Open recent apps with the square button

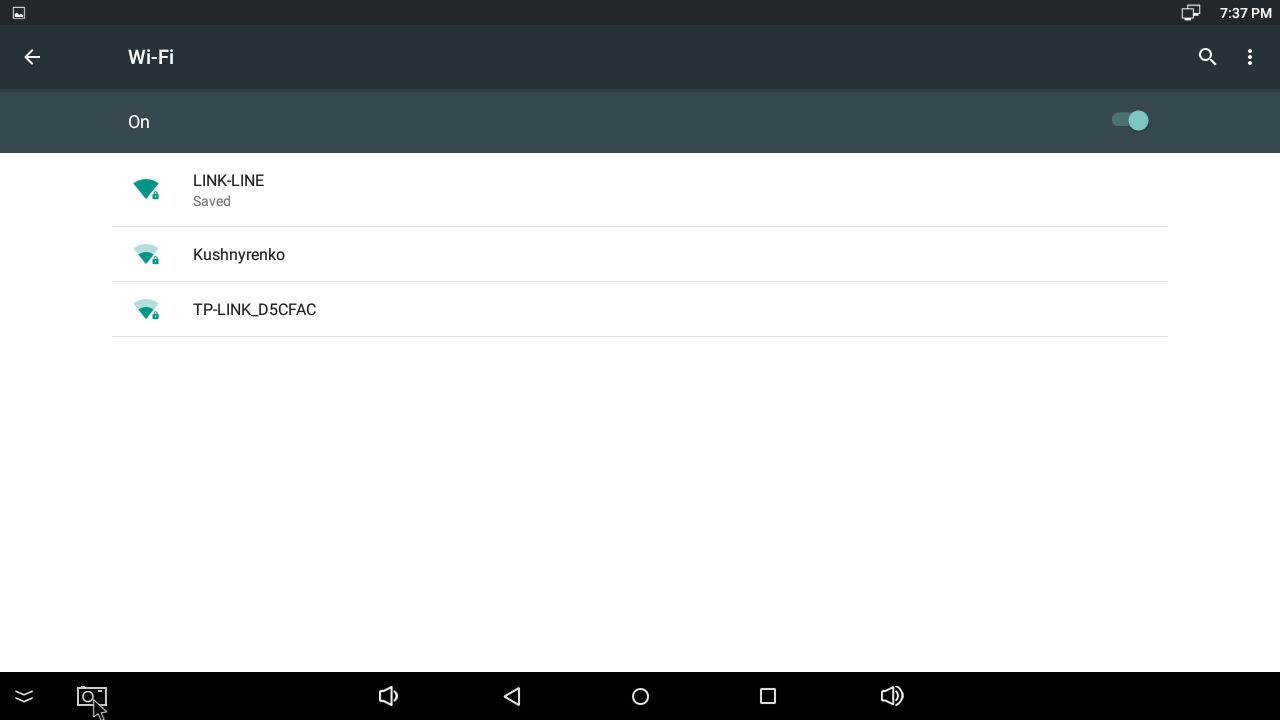(768, 696)
